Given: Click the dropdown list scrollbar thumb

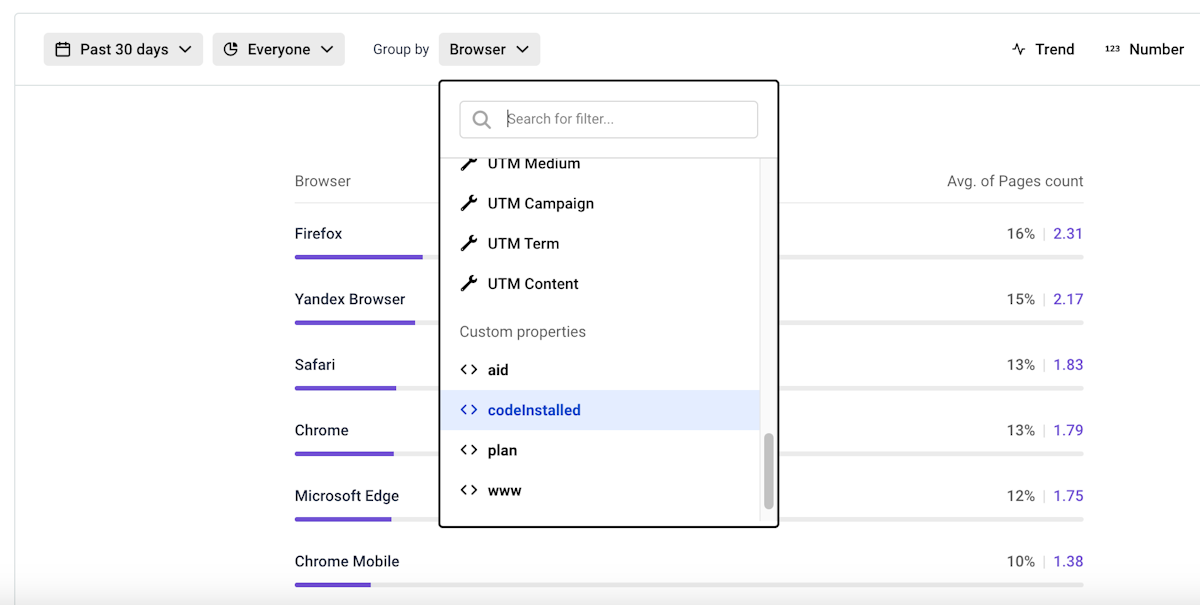Looking at the screenshot, I should point(769,471).
